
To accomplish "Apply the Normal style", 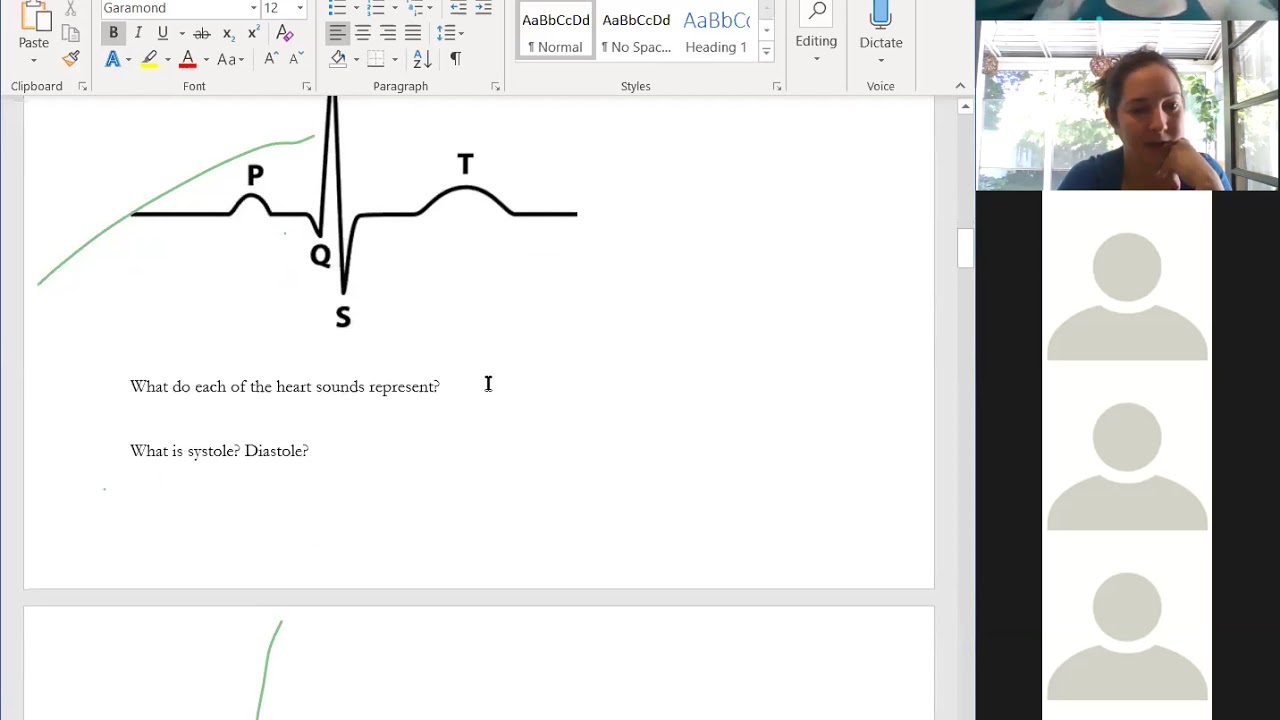I will [x=555, y=29].
